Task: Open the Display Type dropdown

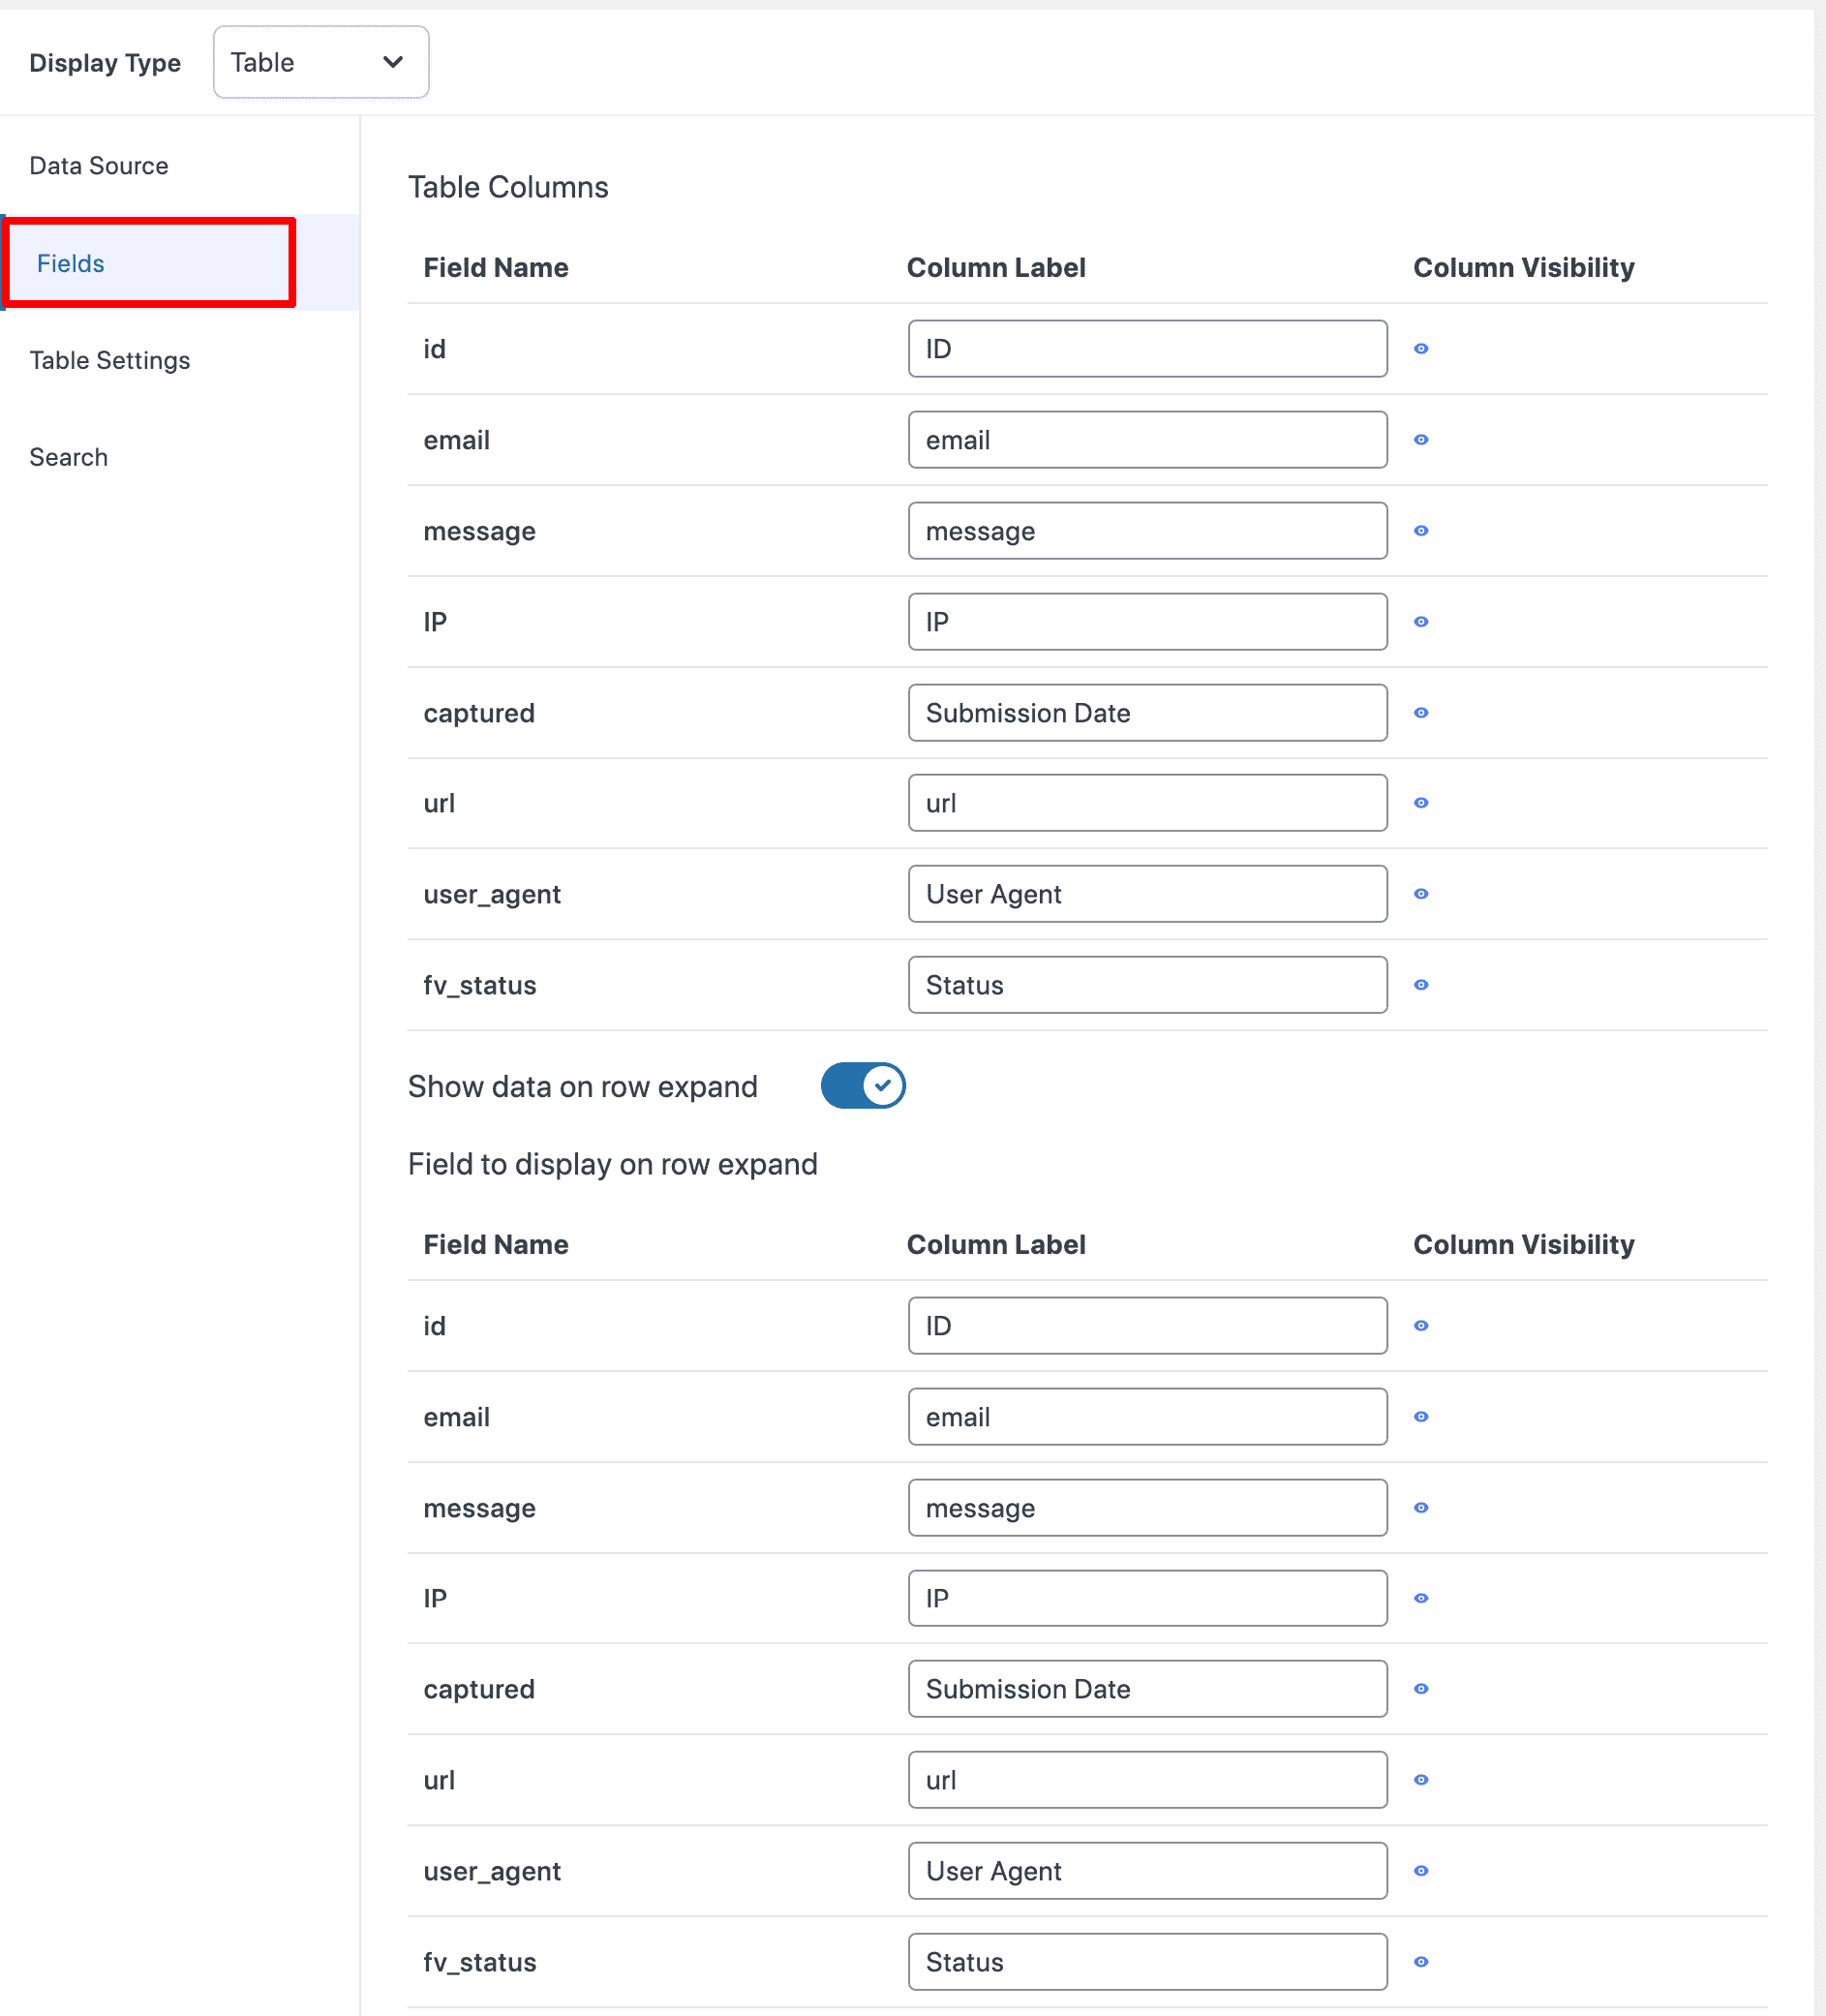Action: point(321,62)
